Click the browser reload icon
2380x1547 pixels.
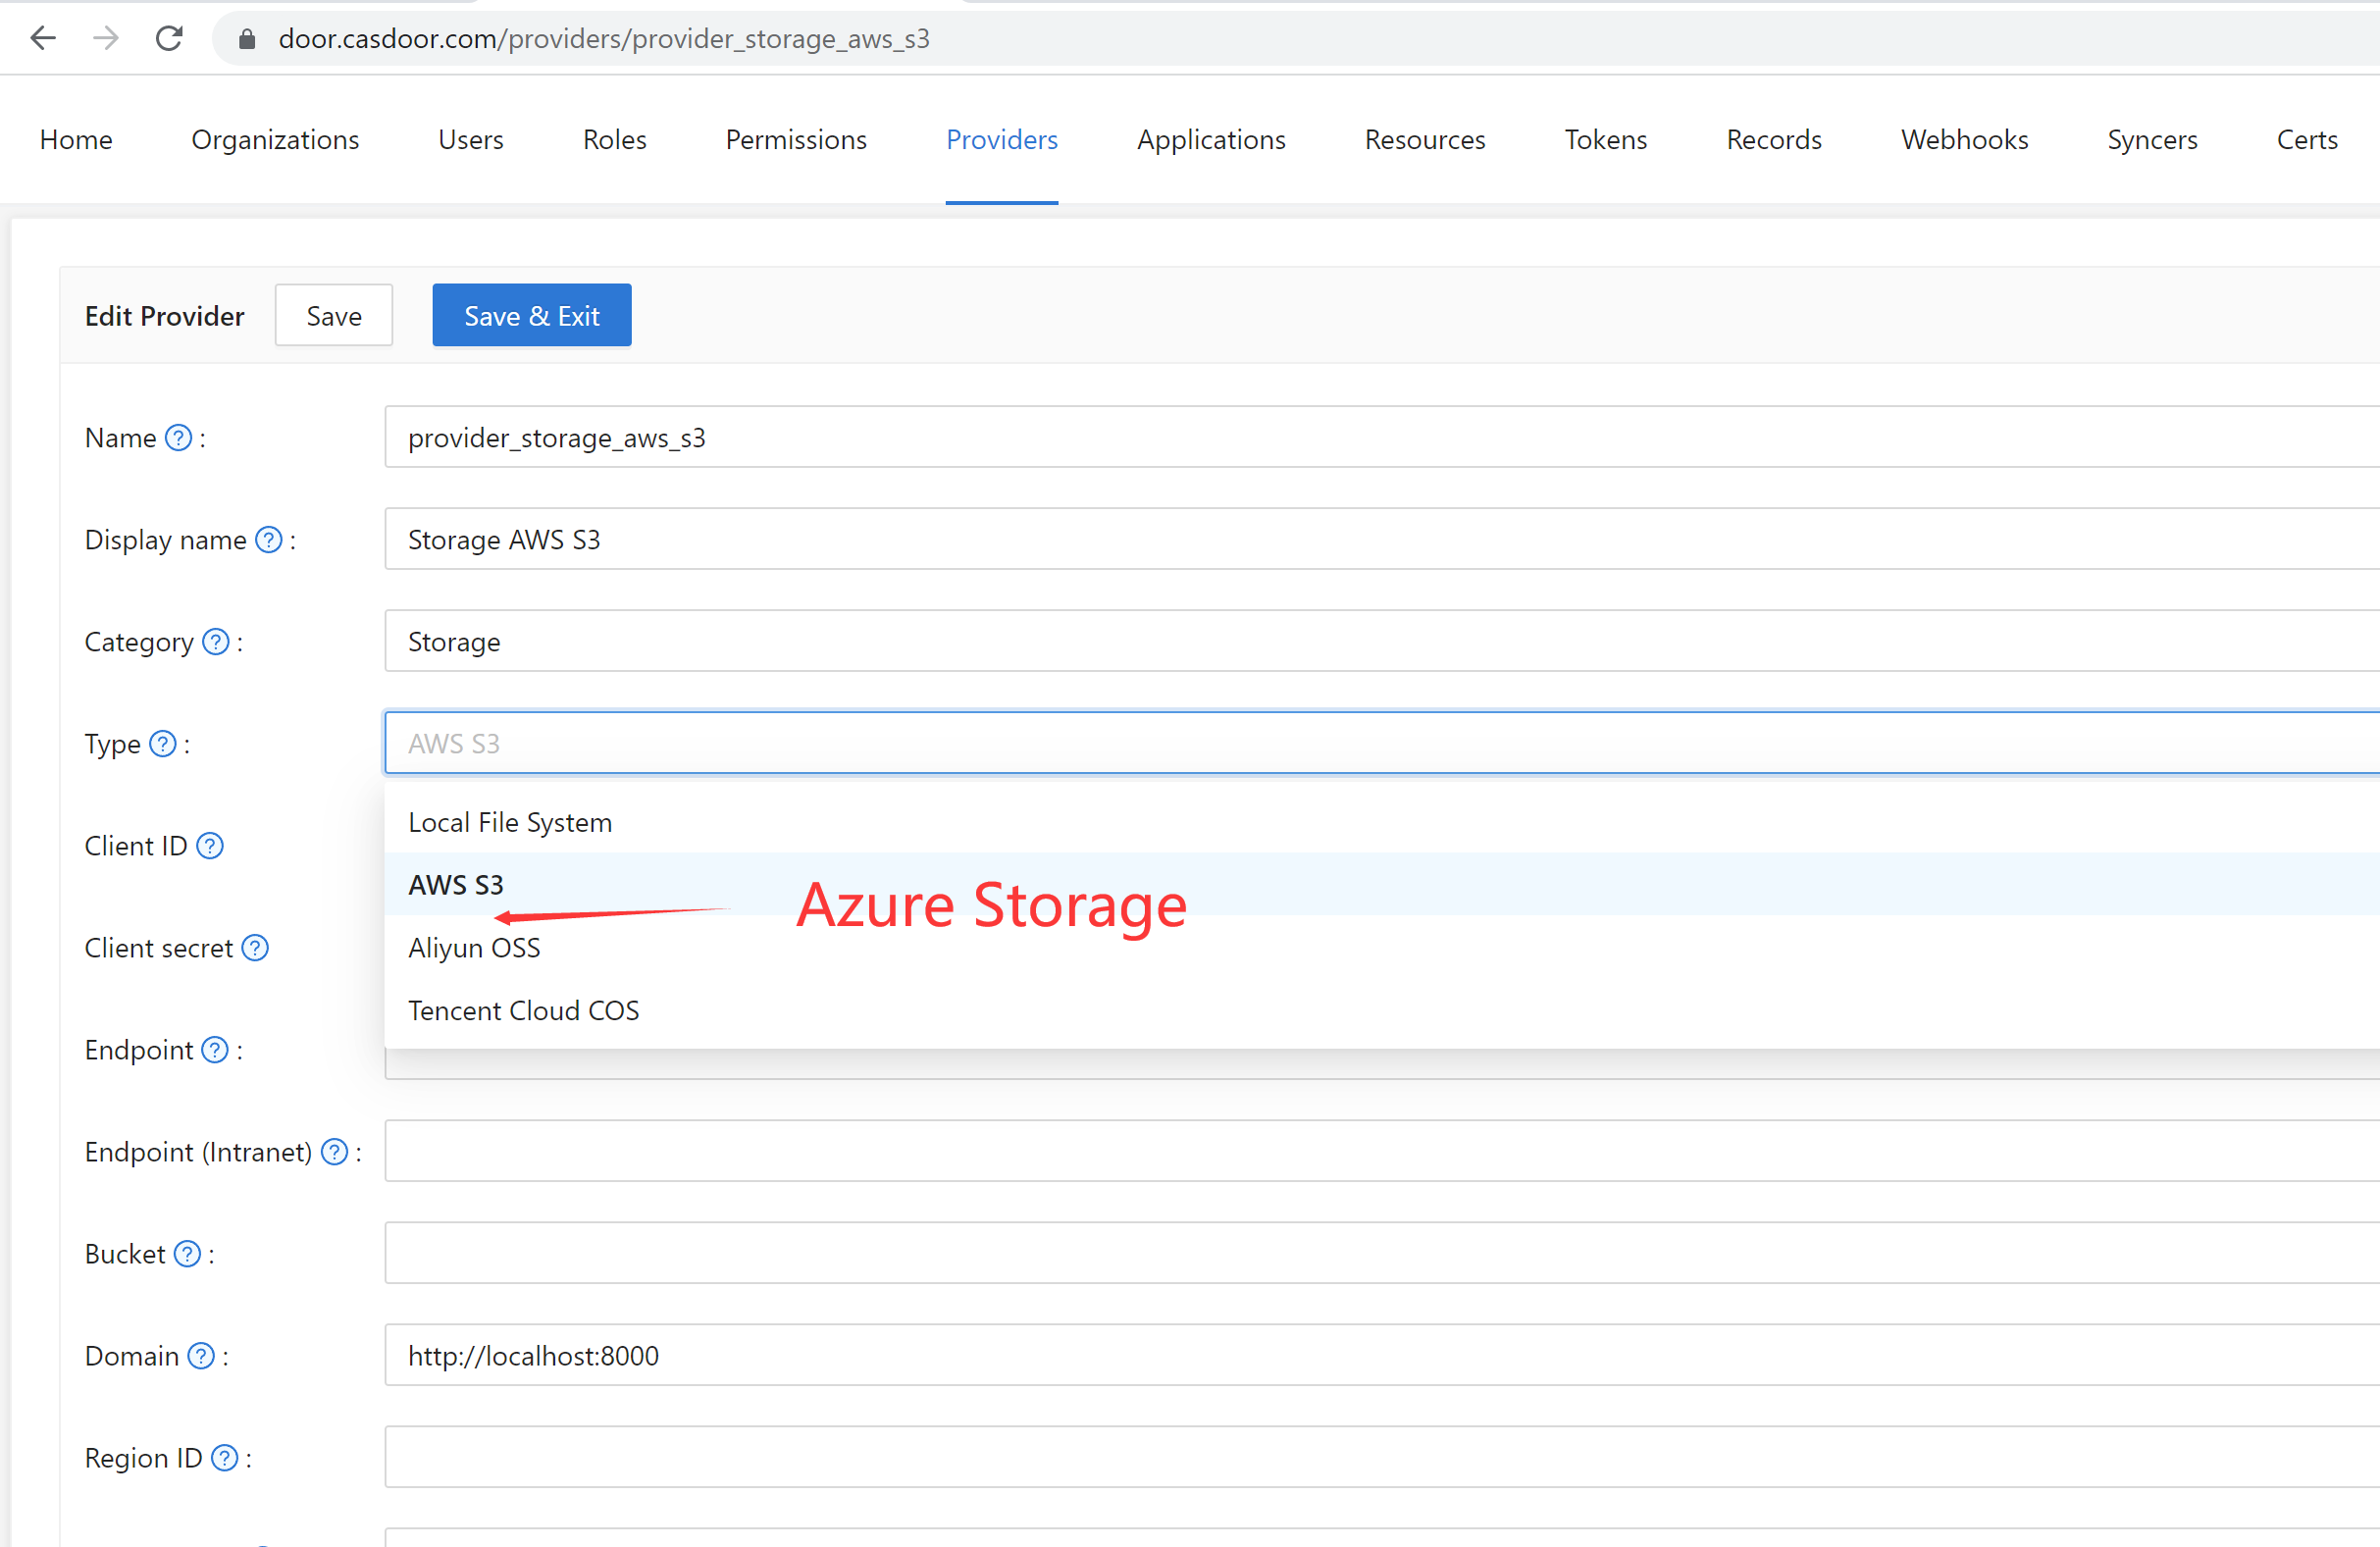pos(169,38)
